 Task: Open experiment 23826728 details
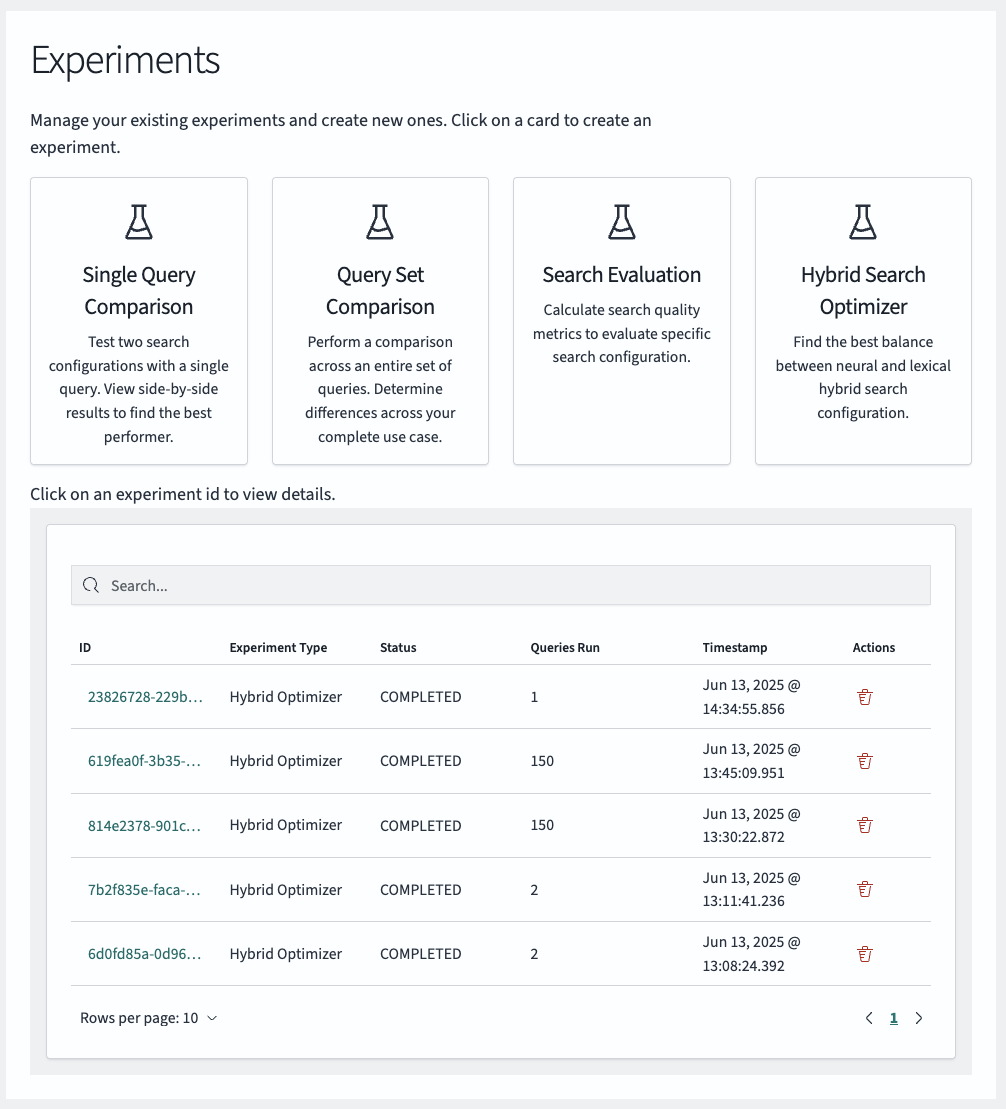[143, 697]
